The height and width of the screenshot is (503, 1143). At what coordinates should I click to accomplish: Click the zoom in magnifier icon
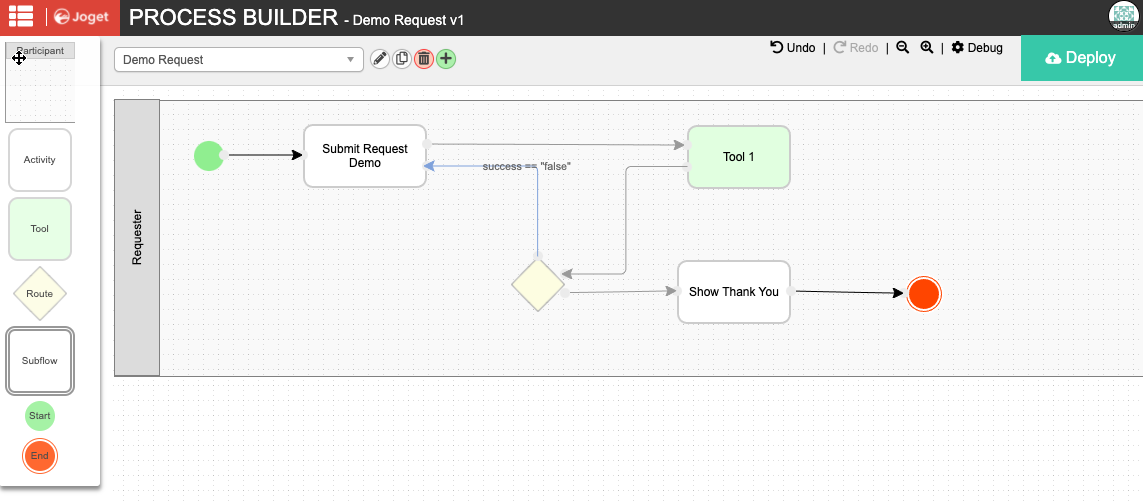927,47
